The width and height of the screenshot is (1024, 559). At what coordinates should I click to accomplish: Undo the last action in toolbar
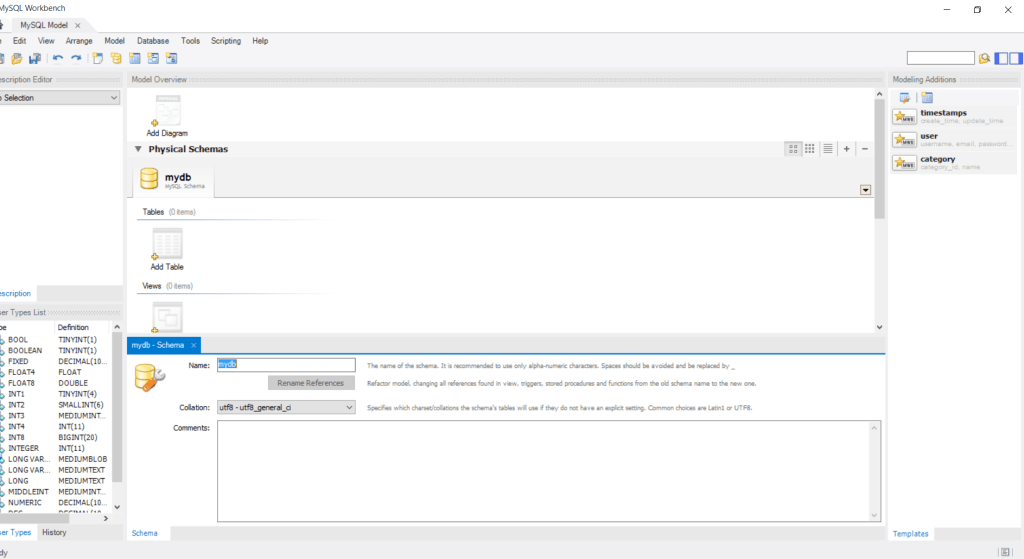pyautogui.click(x=58, y=59)
